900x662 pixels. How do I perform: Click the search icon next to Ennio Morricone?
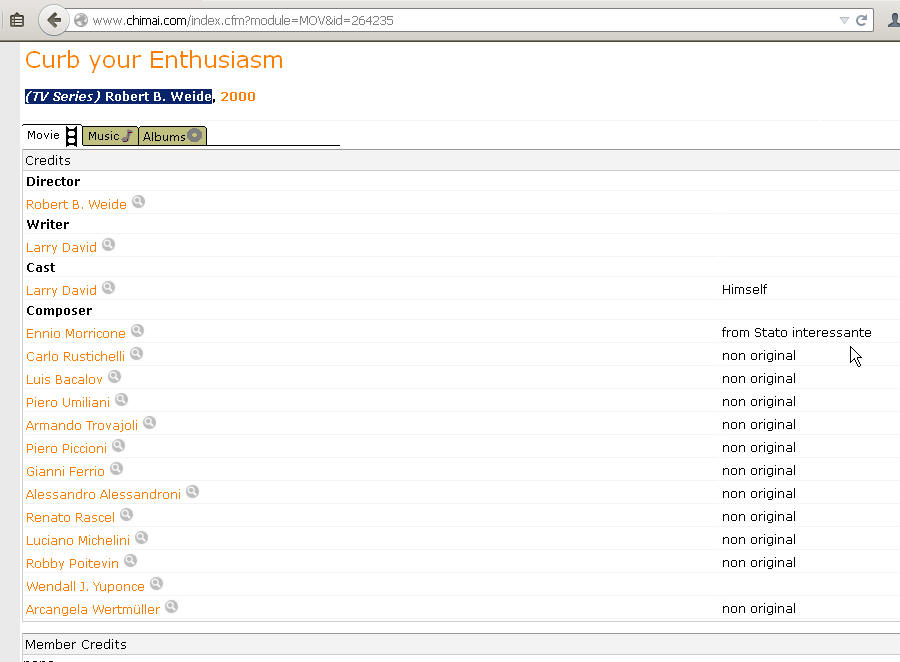[137, 331]
